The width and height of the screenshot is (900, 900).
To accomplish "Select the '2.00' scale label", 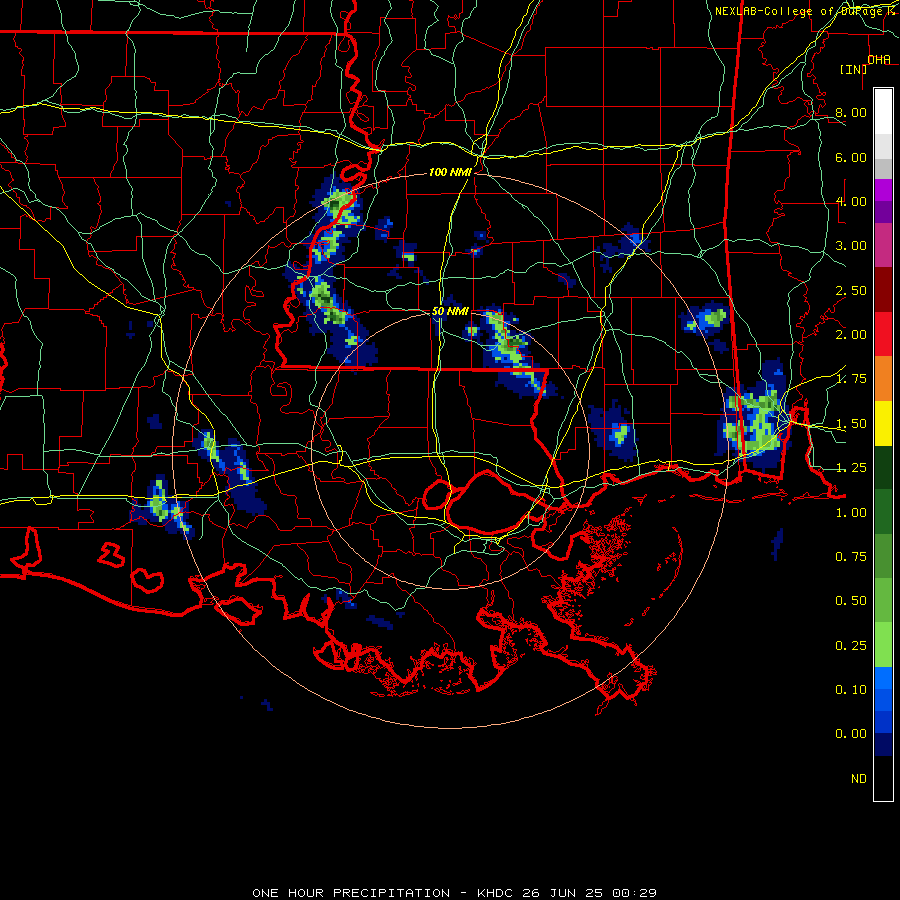I will click(x=851, y=335).
